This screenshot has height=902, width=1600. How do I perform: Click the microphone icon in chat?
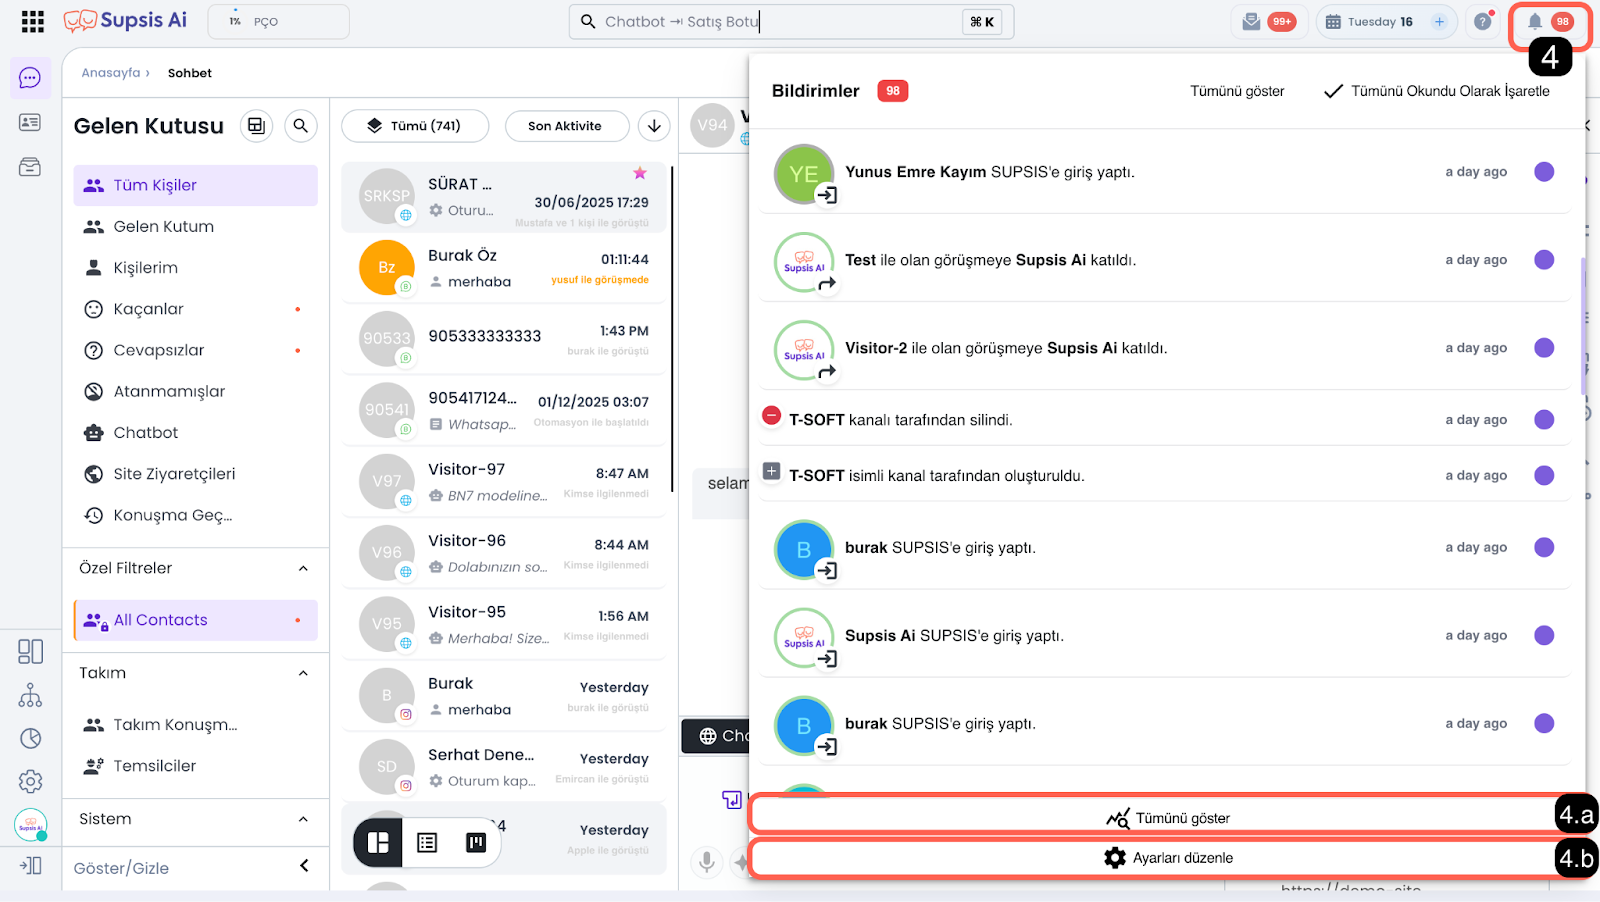(706, 861)
